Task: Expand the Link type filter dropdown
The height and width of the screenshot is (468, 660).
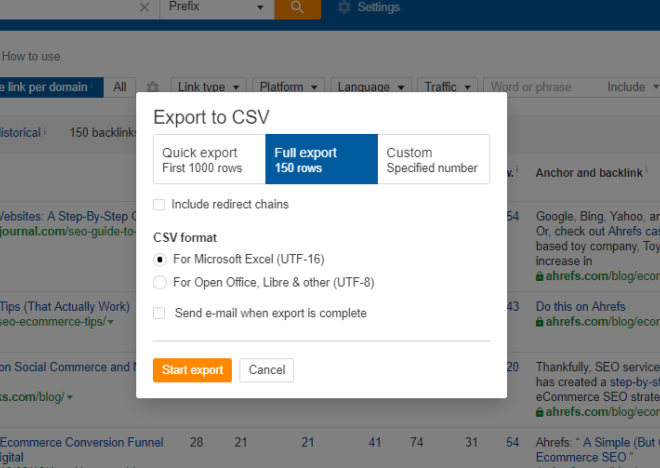Action: click(208, 87)
